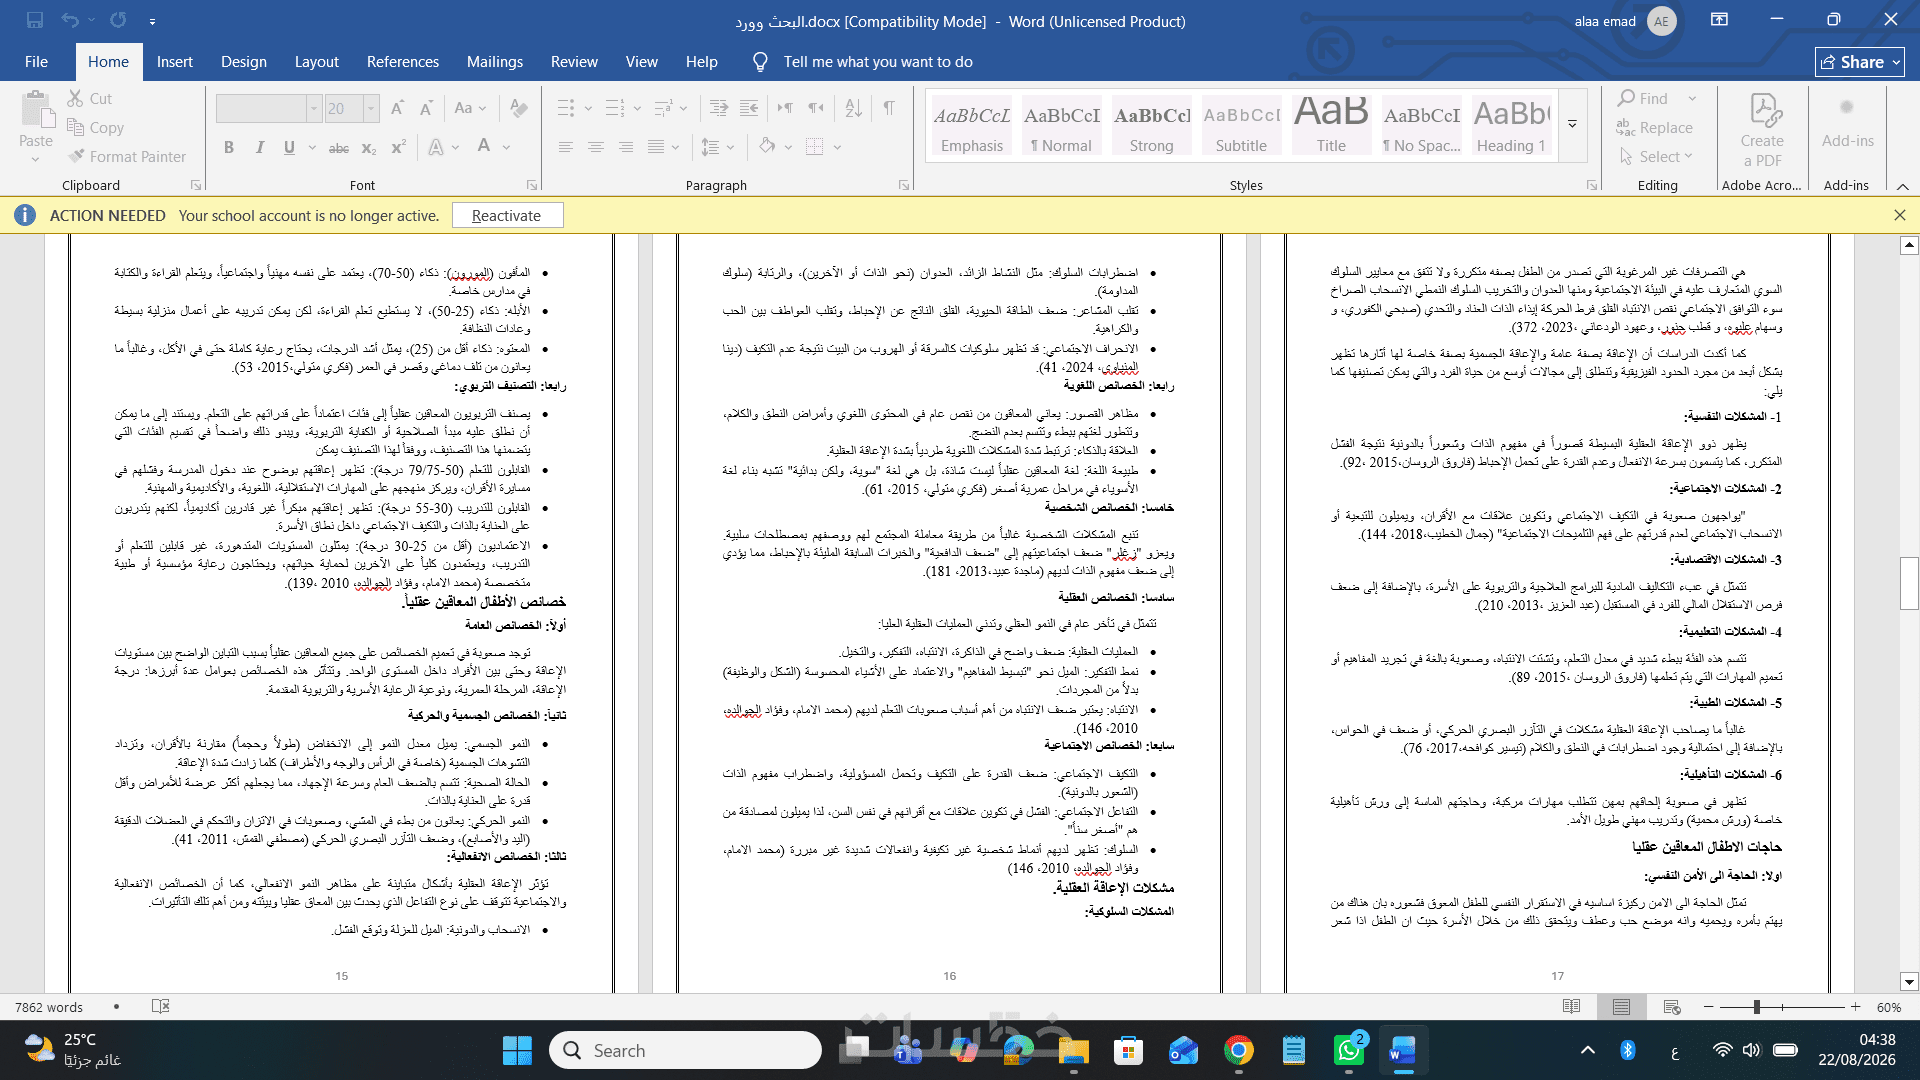Close the Action Needed notification bar
The height and width of the screenshot is (1080, 1920).
(x=1900, y=215)
